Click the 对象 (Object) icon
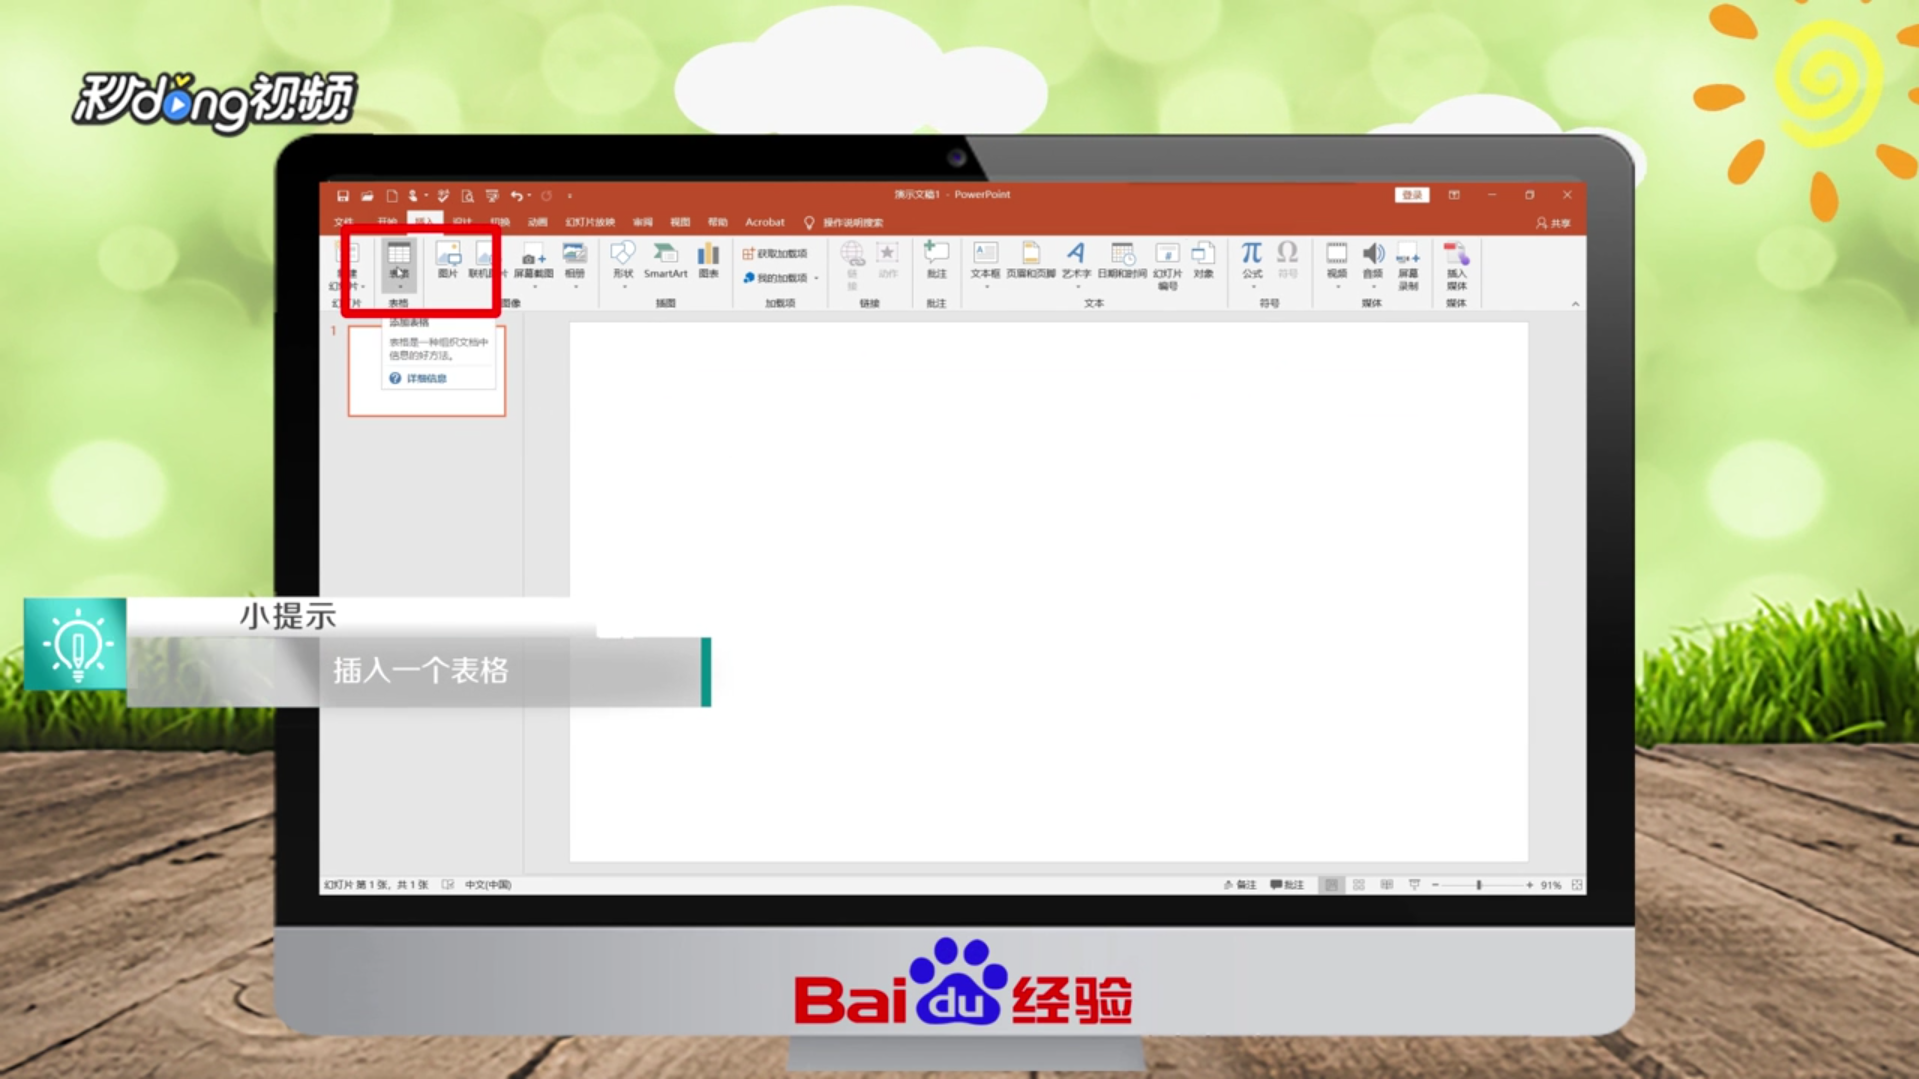 click(x=1203, y=260)
